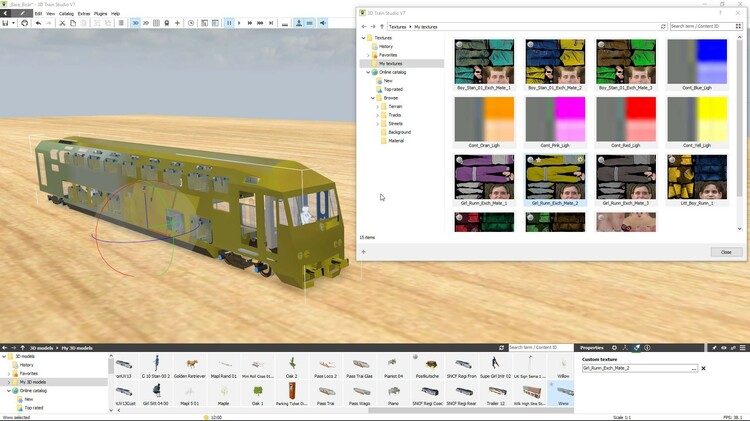This screenshot has width=750, height=421.
Task: Select the Cont_Red_Ligh texture thumbnail
Action: coord(626,120)
